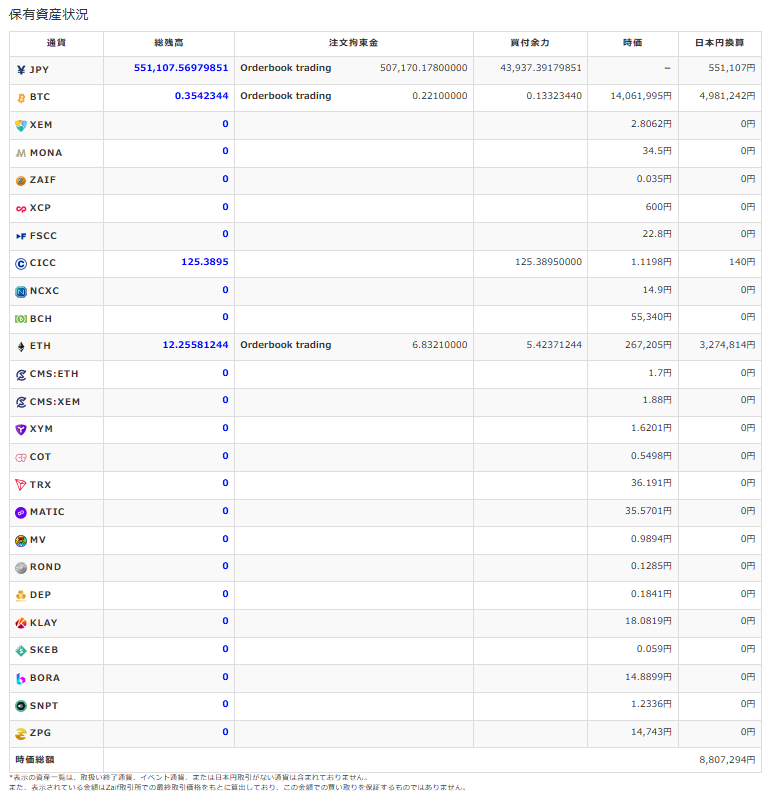Image resolution: width=769 pixels, height=801 pixels.
Task: Click the ROND token icon
Action: pos(21,568)
